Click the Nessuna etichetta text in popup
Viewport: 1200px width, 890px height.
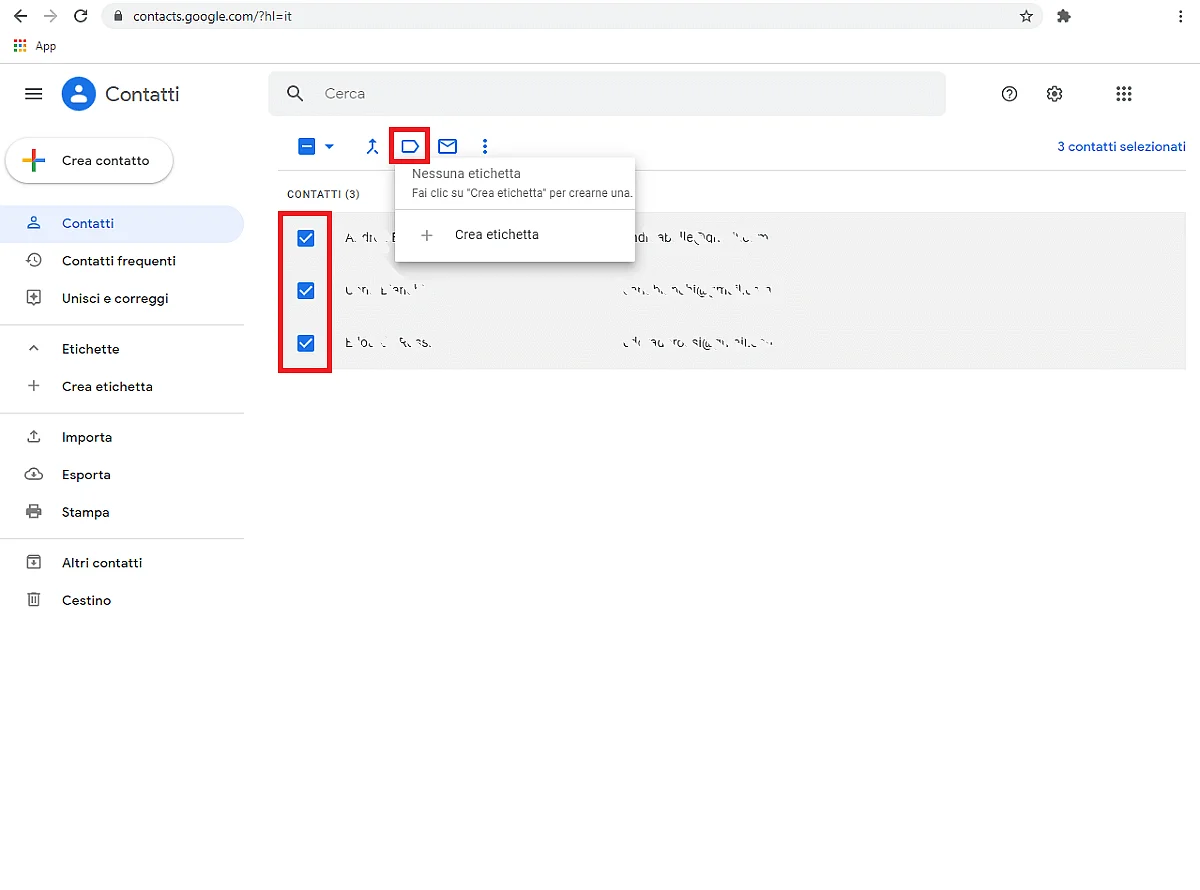tap(466, 174)
